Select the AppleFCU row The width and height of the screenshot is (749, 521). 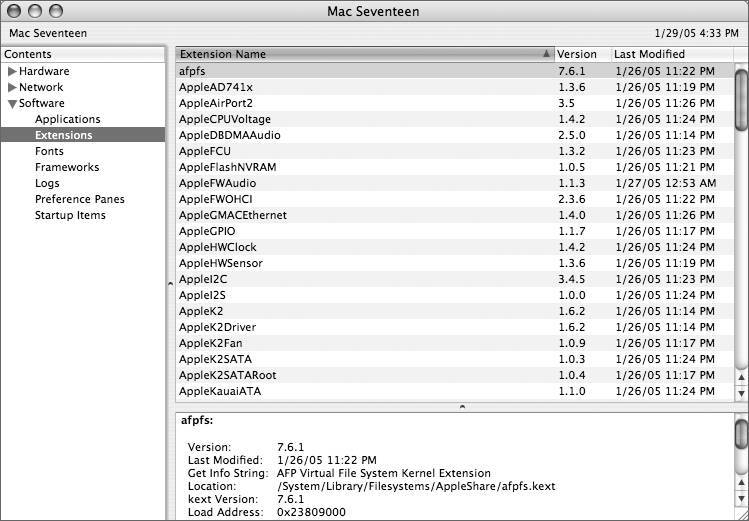coord(454,151)
